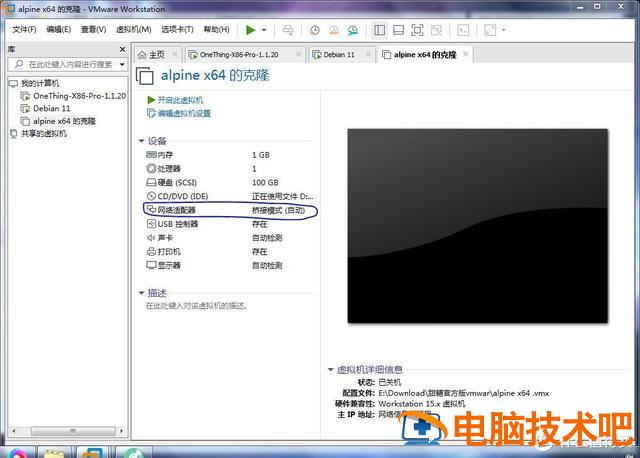Open the 虚拟机(M) menu
This screenshot has height=458, width=640.
click(x=134, y=29)
